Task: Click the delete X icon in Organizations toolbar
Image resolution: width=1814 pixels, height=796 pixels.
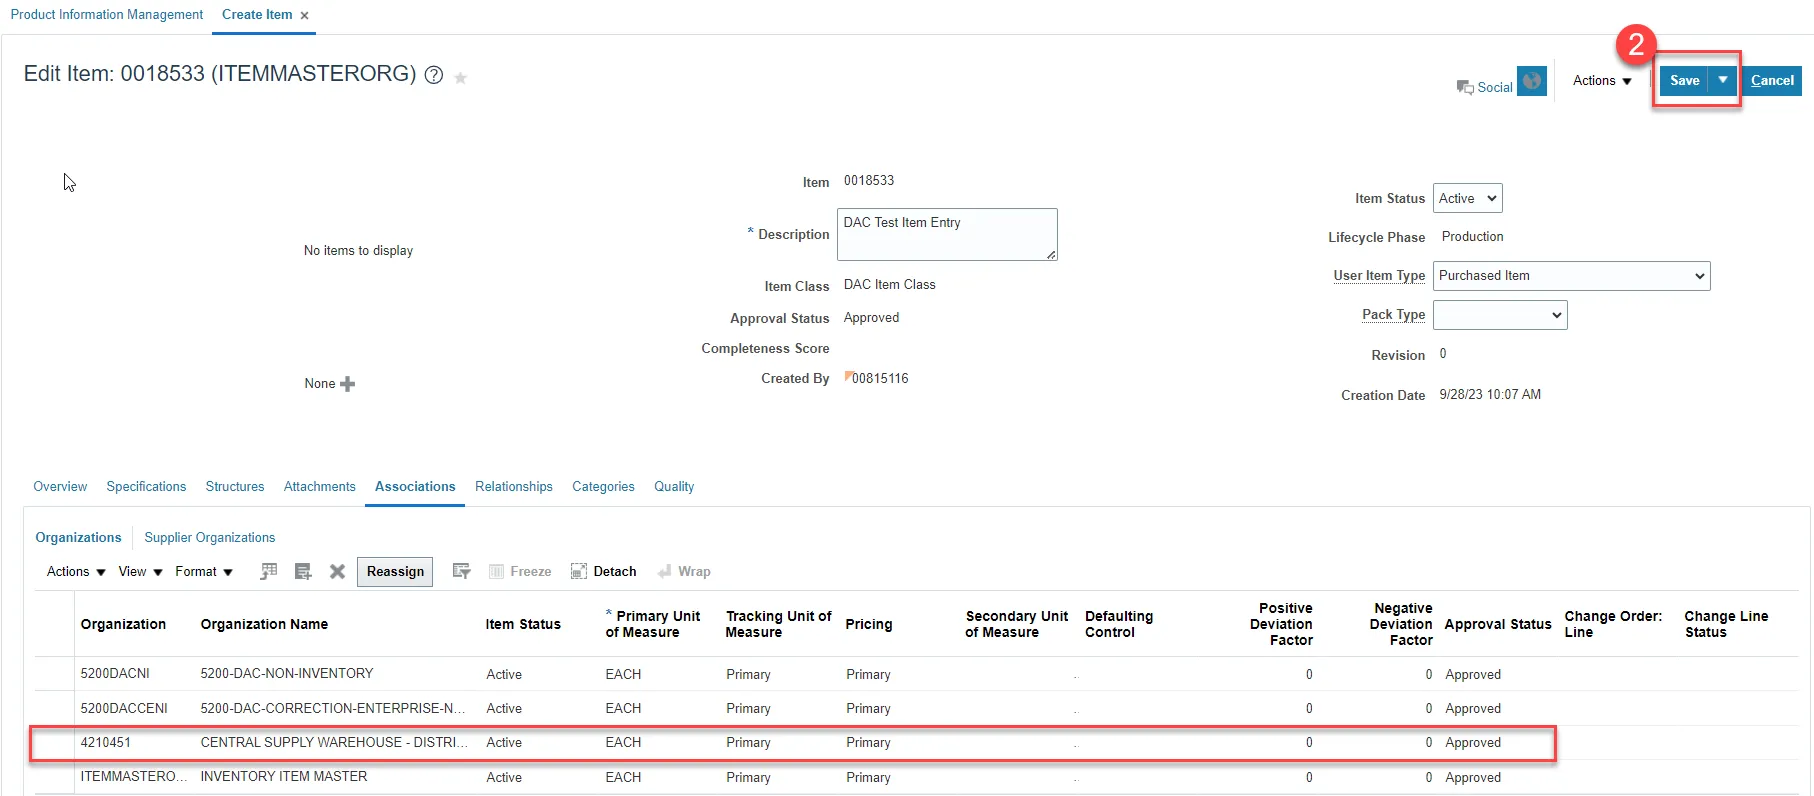Action: point(337,571)
